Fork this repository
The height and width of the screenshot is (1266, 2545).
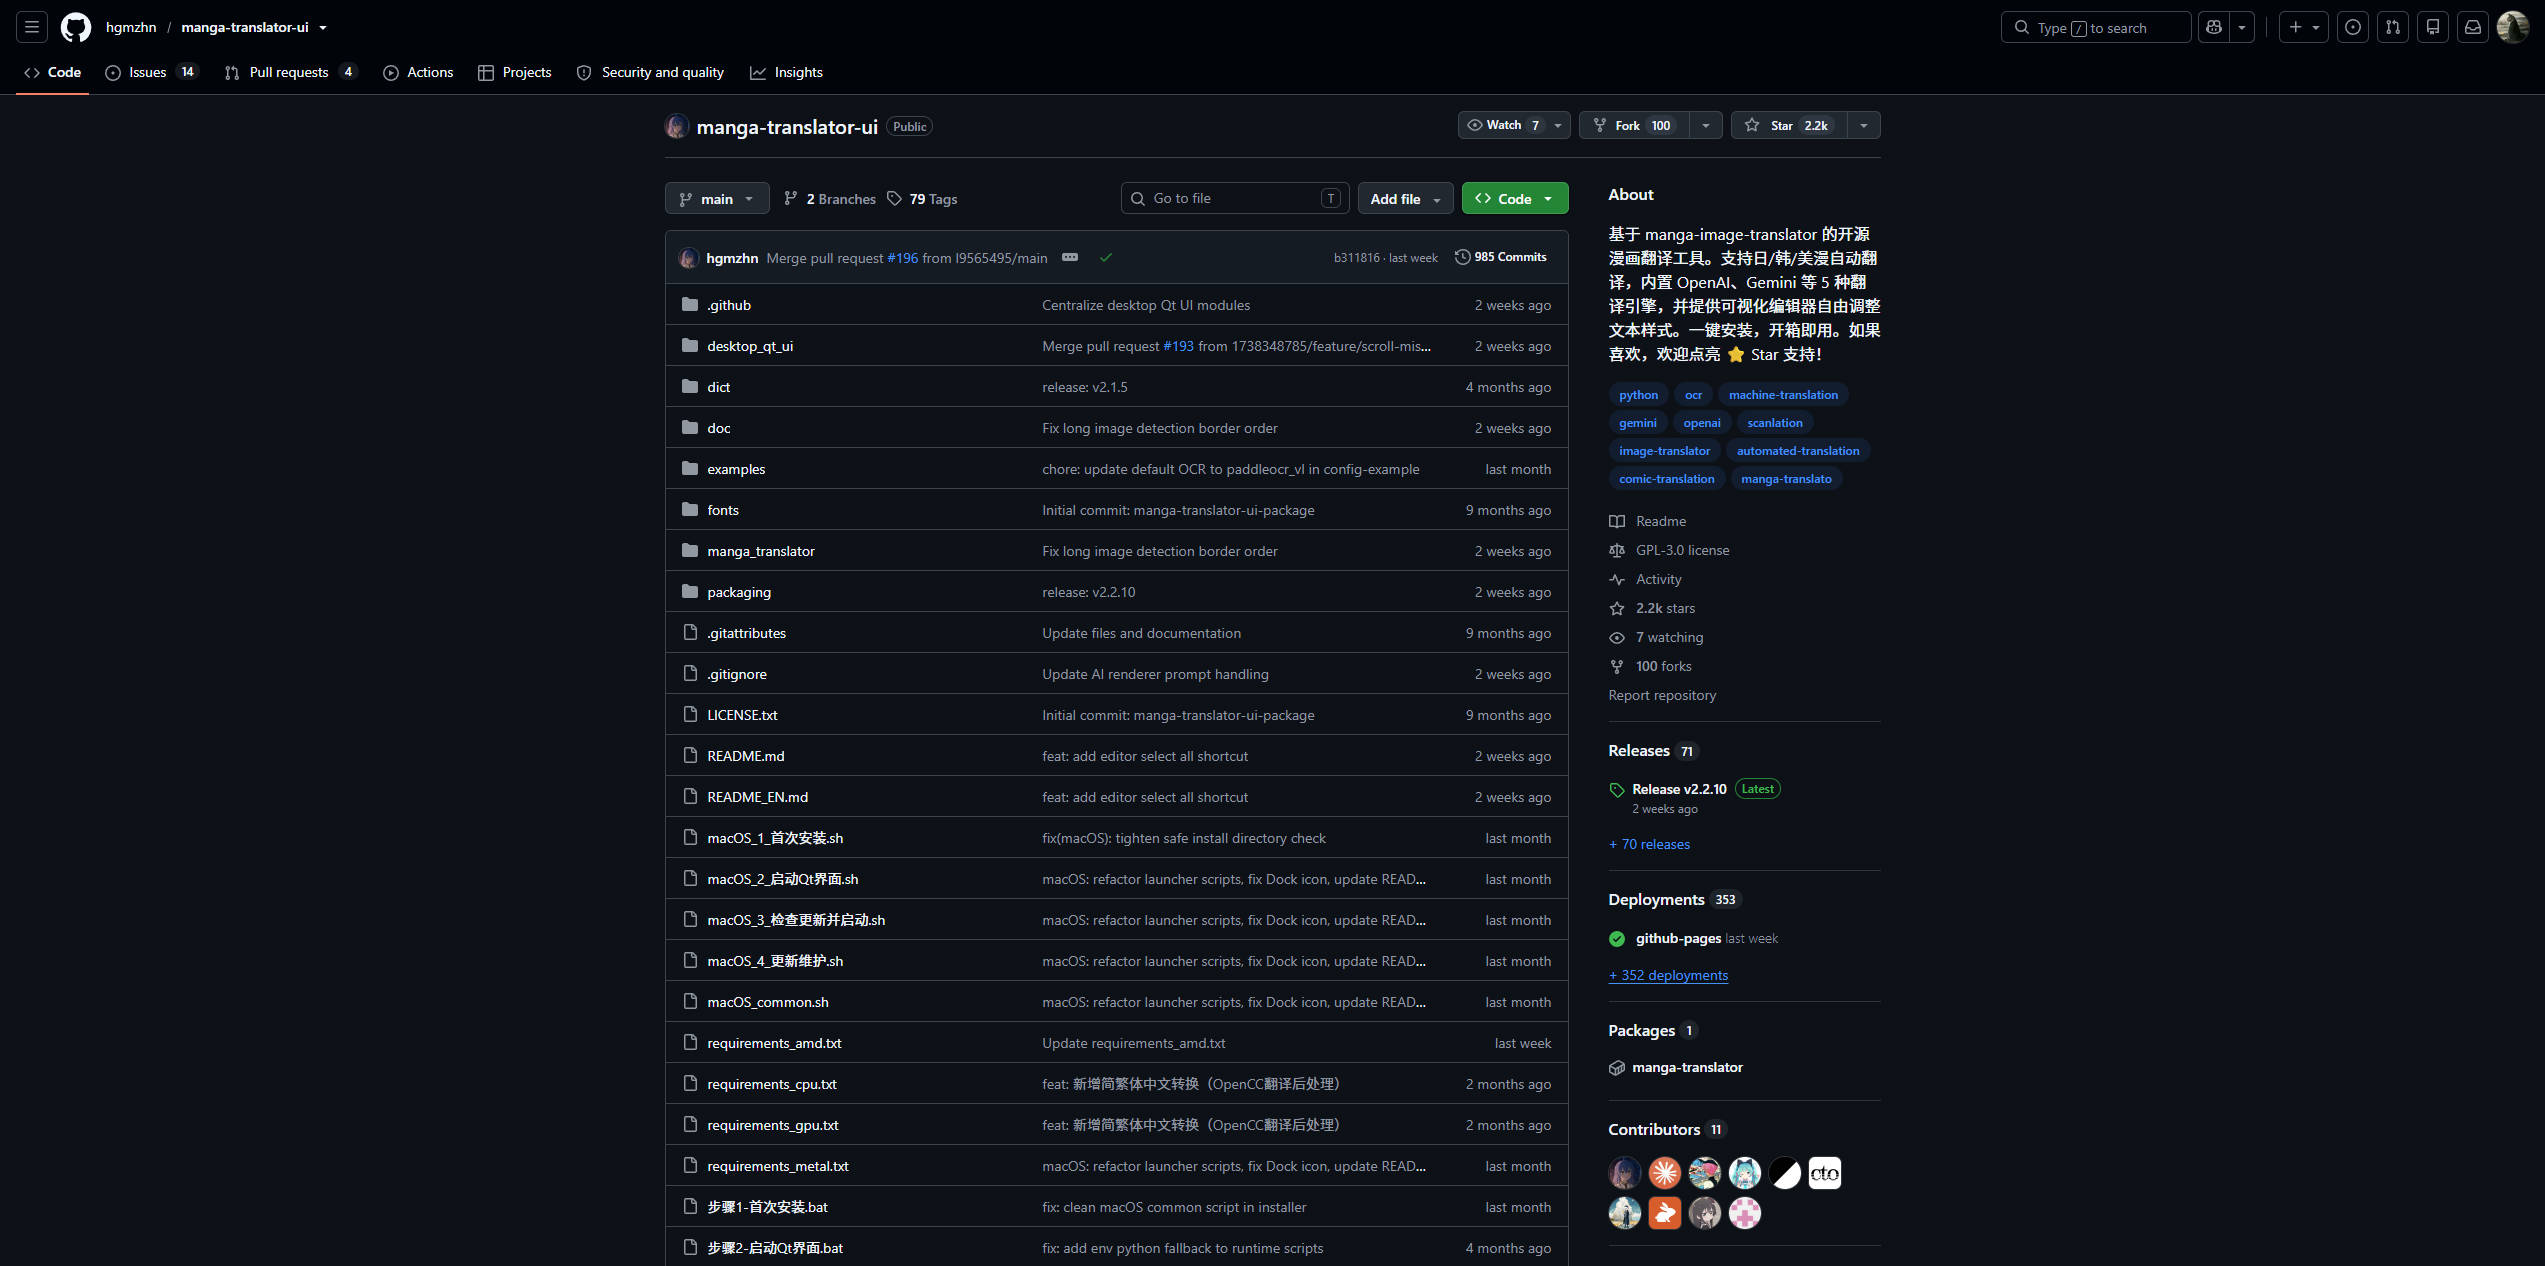1634,125
